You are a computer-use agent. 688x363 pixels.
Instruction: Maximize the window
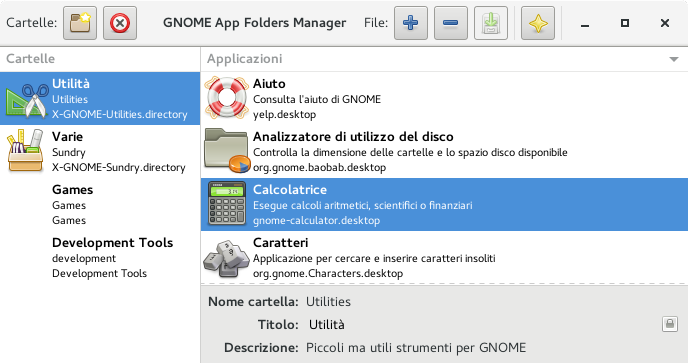625,23
